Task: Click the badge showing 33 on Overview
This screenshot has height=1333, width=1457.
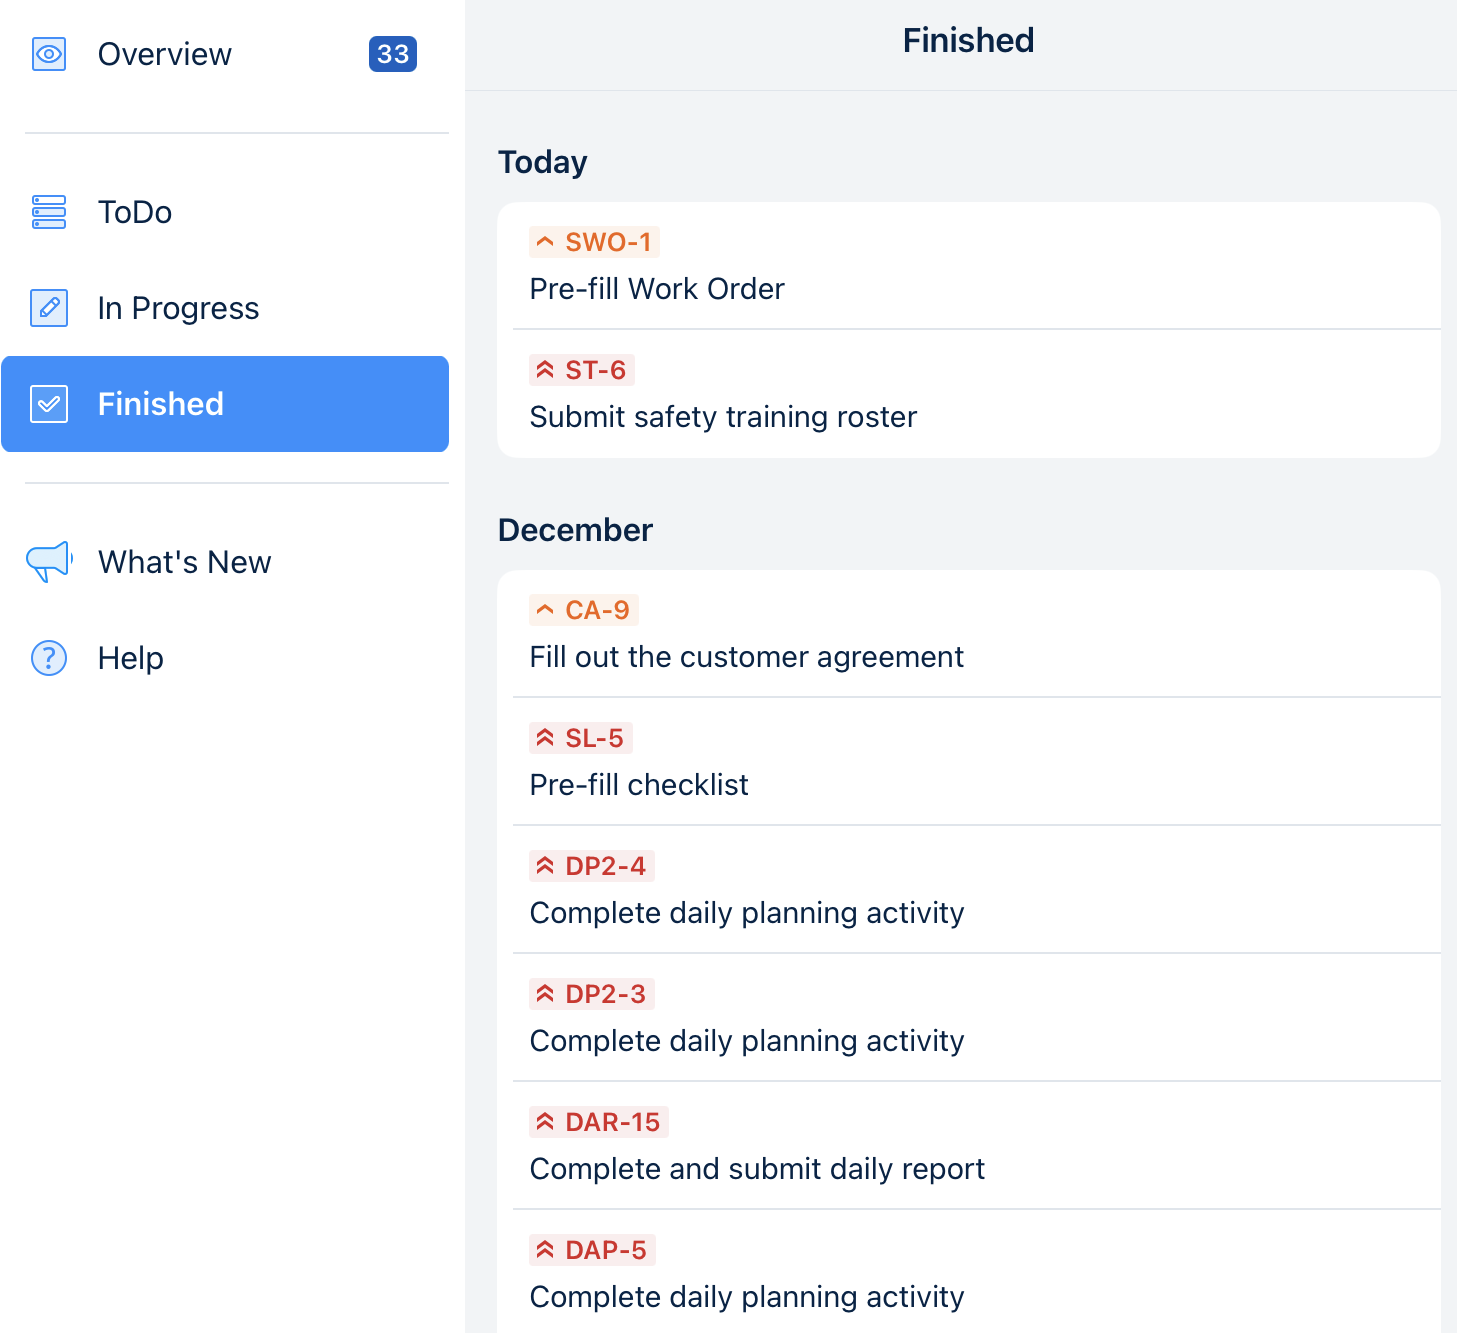Action: (x=393, y=54)
